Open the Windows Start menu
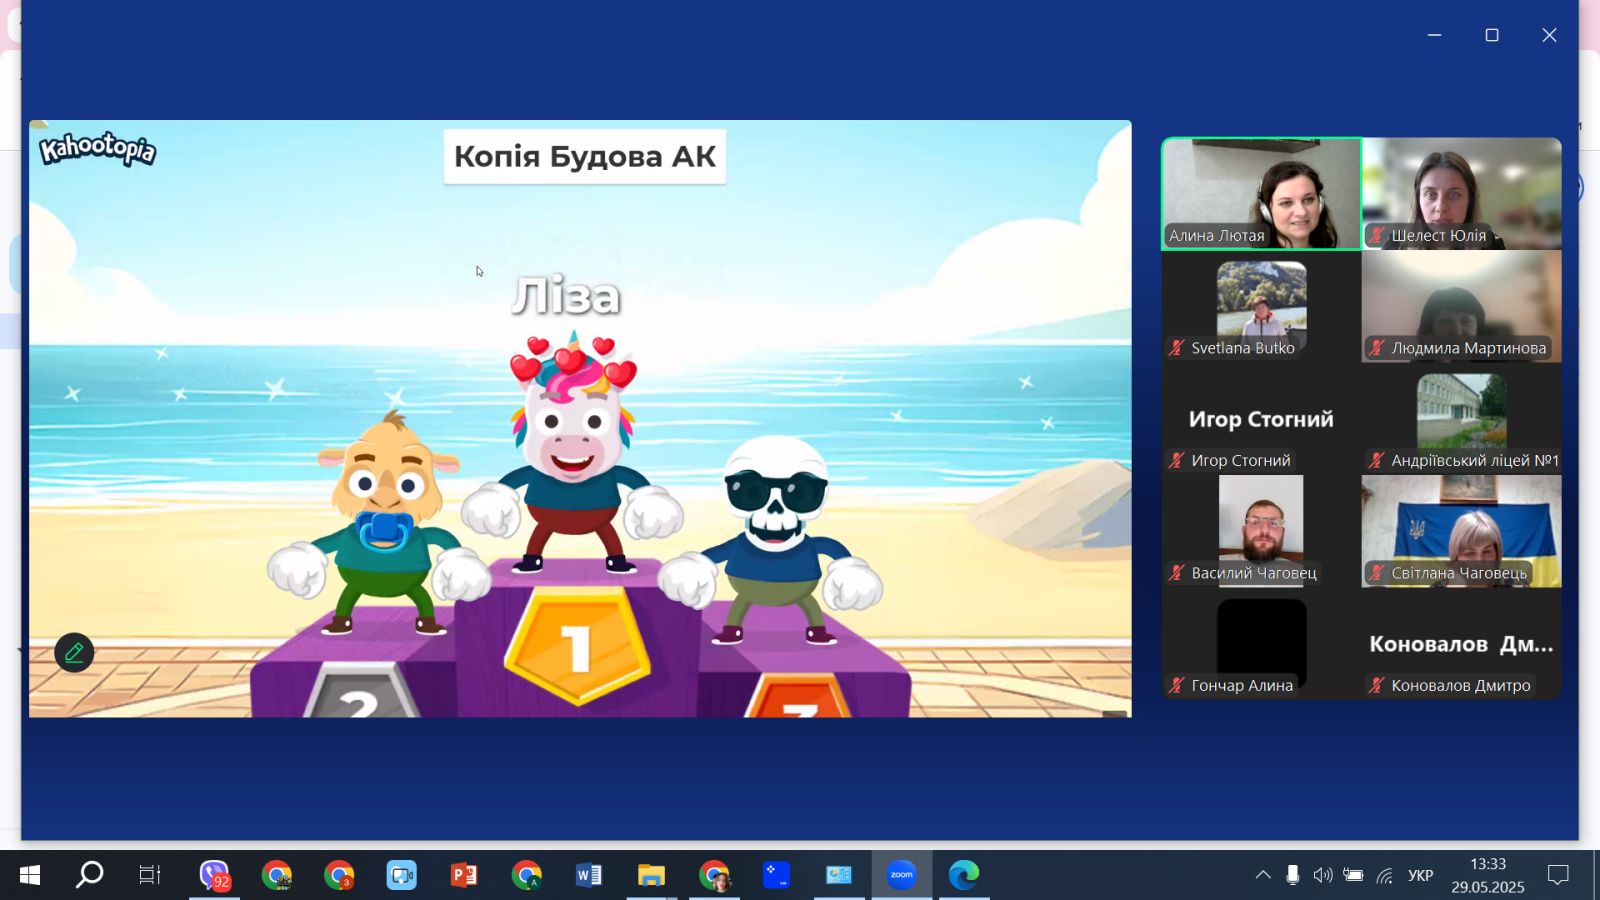Viewport: 1600px width, 900px height. (30, 875)
